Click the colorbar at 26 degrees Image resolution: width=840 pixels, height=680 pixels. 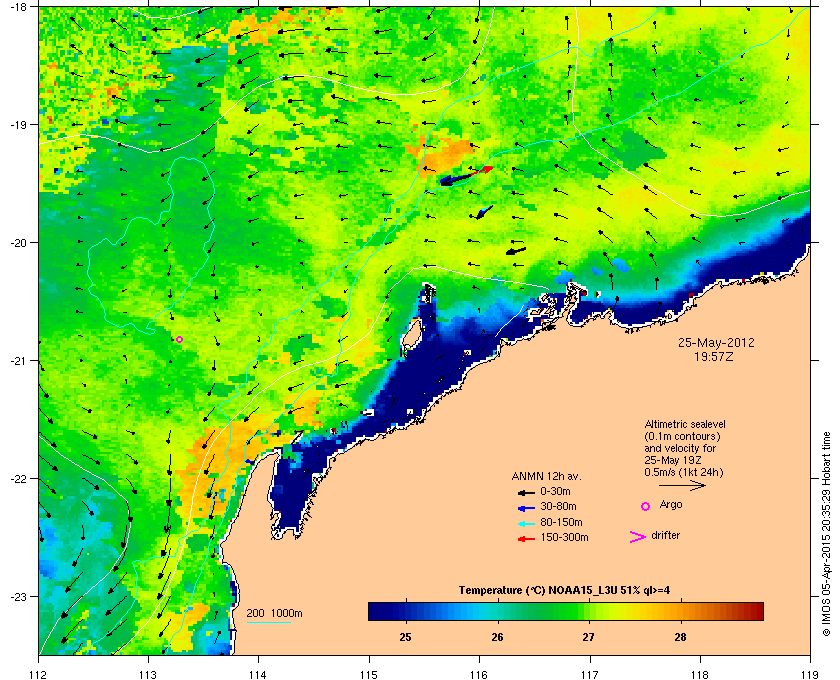(498, 611)
